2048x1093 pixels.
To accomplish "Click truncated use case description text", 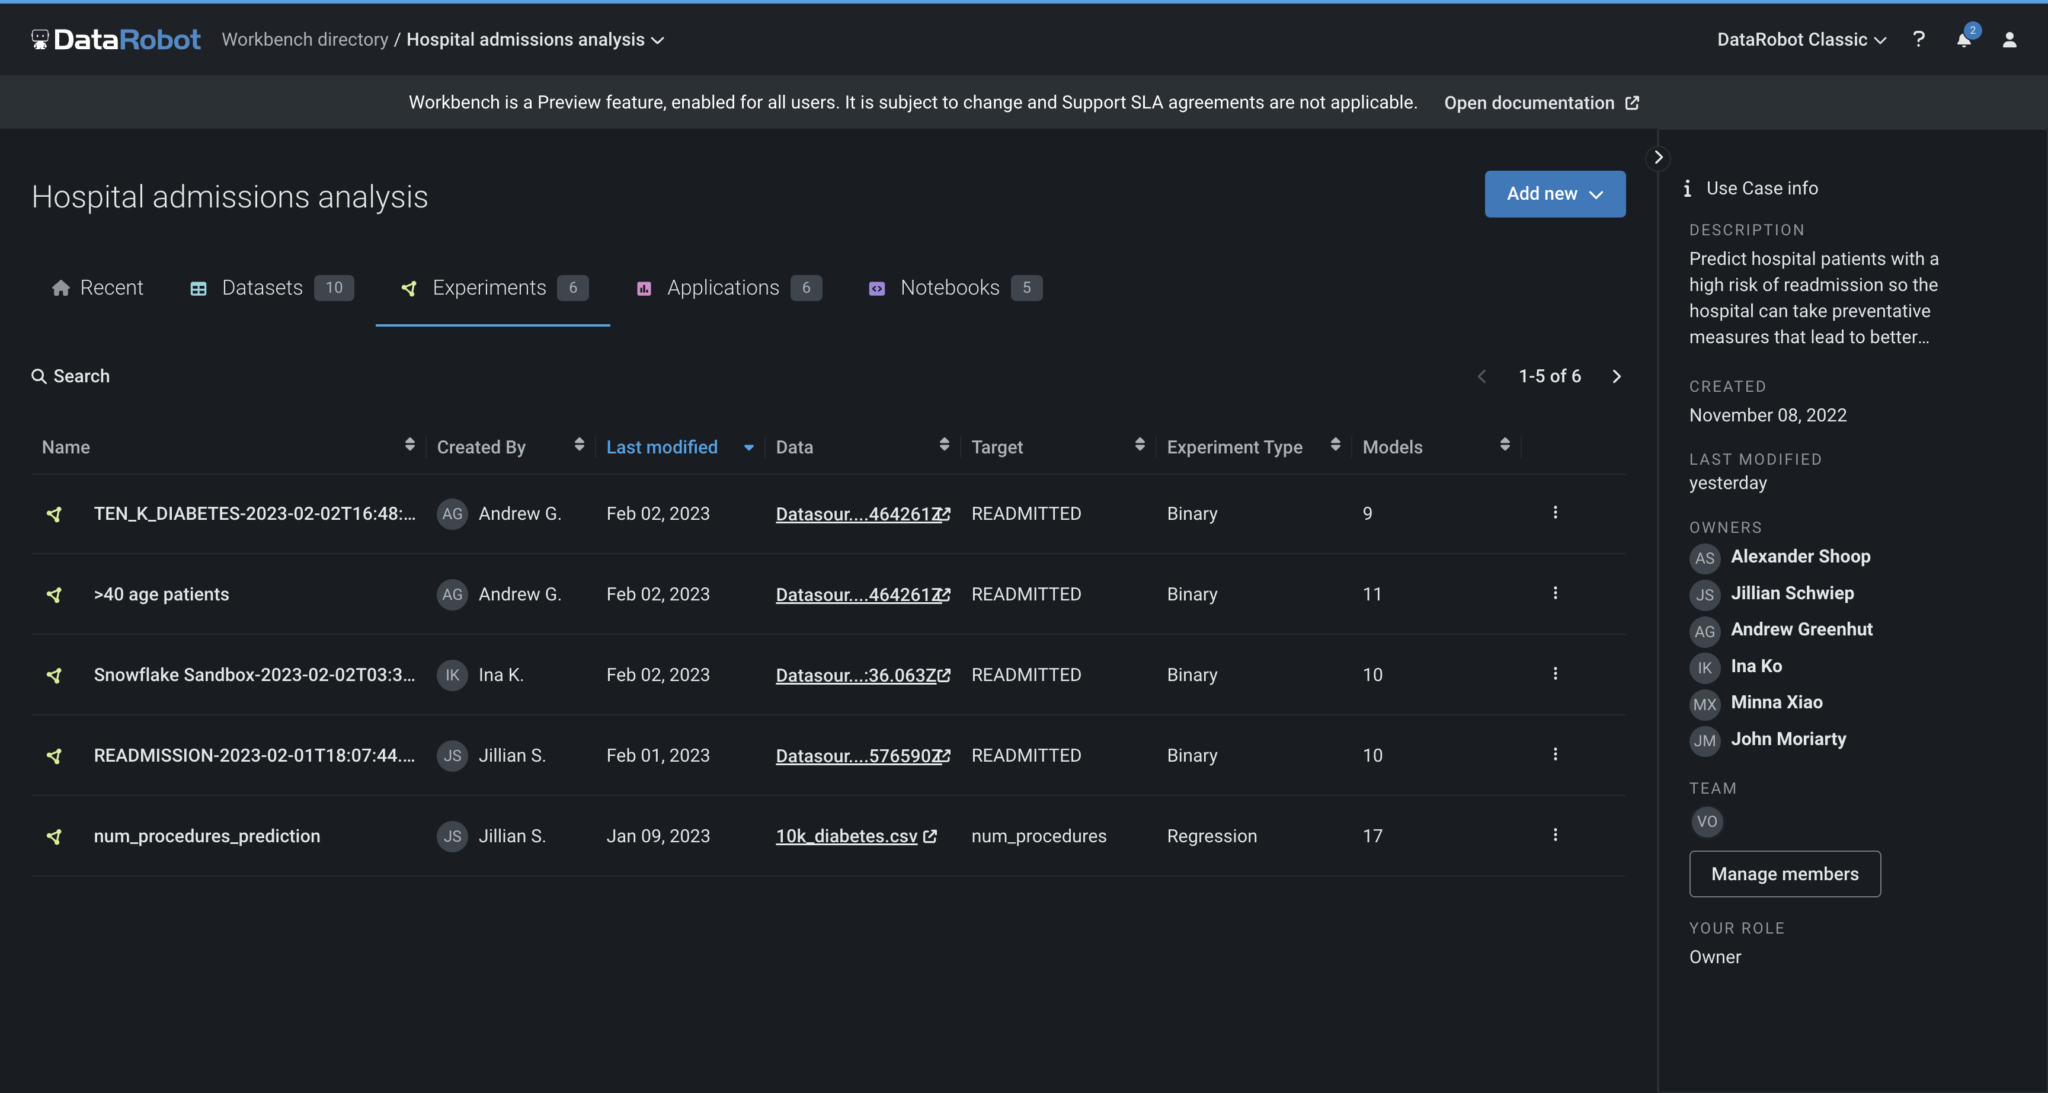I will coord(1814,298).
